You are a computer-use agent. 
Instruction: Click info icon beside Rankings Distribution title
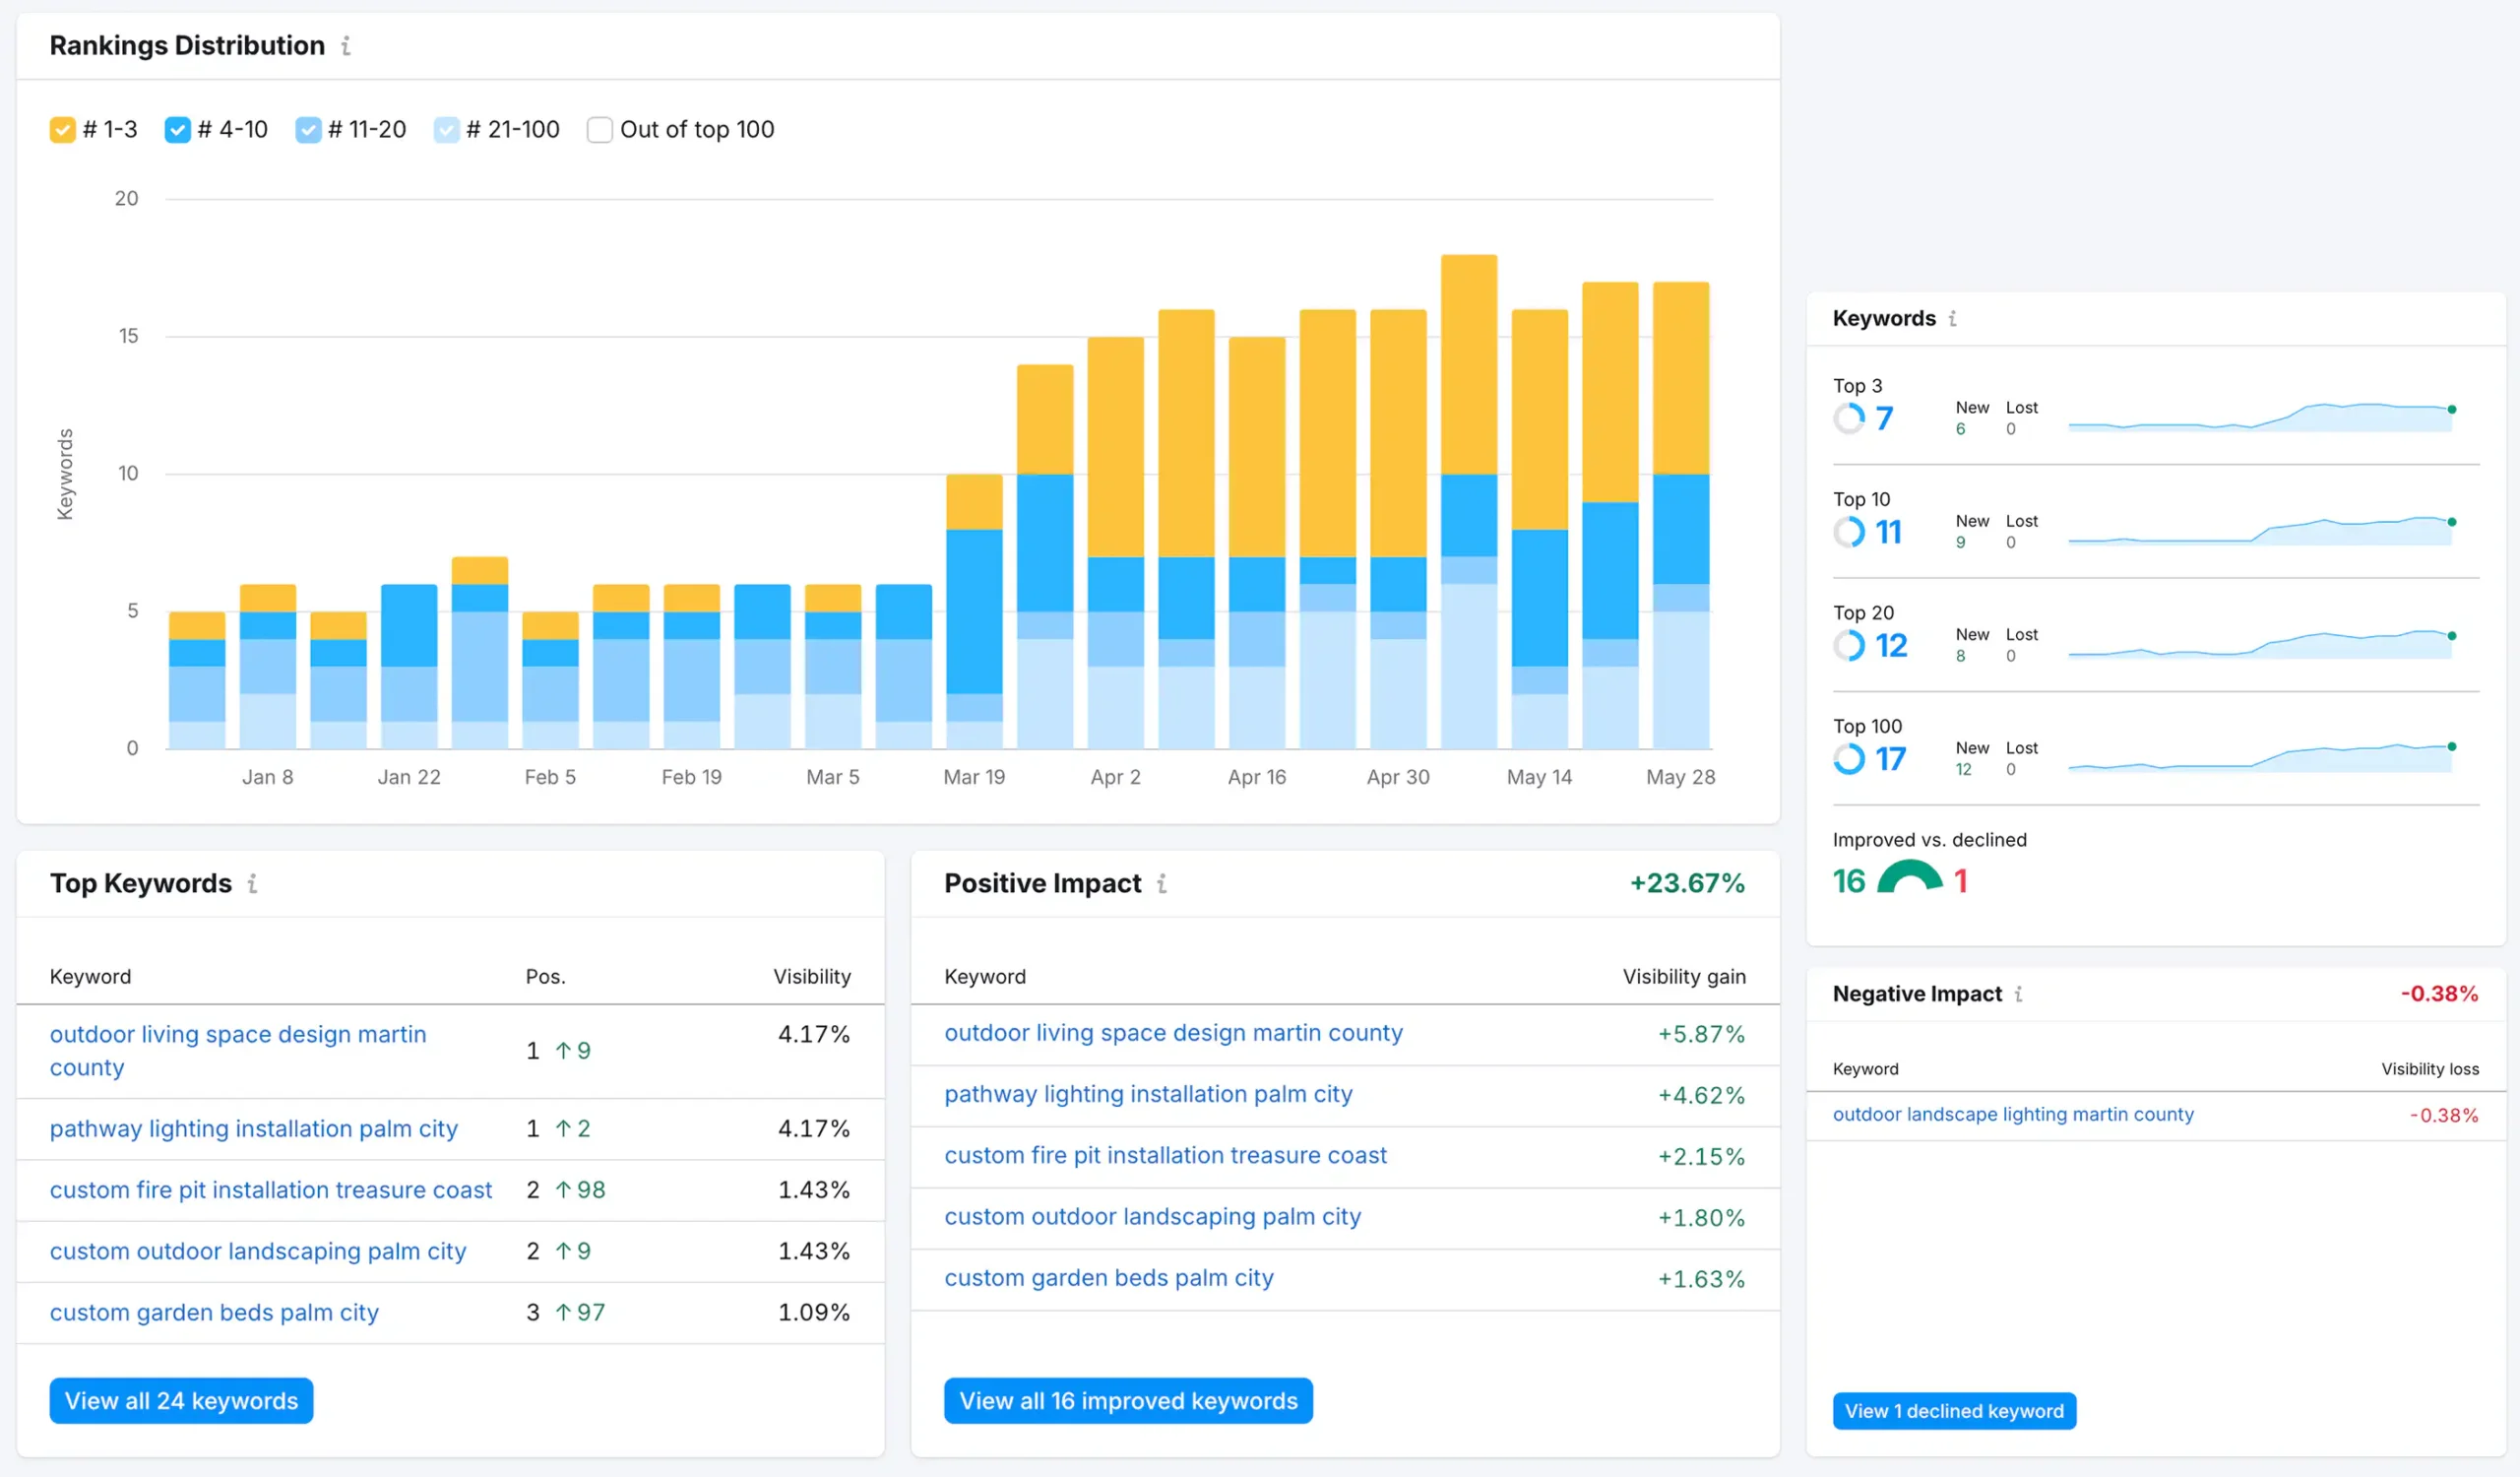(x=346, y=46)
